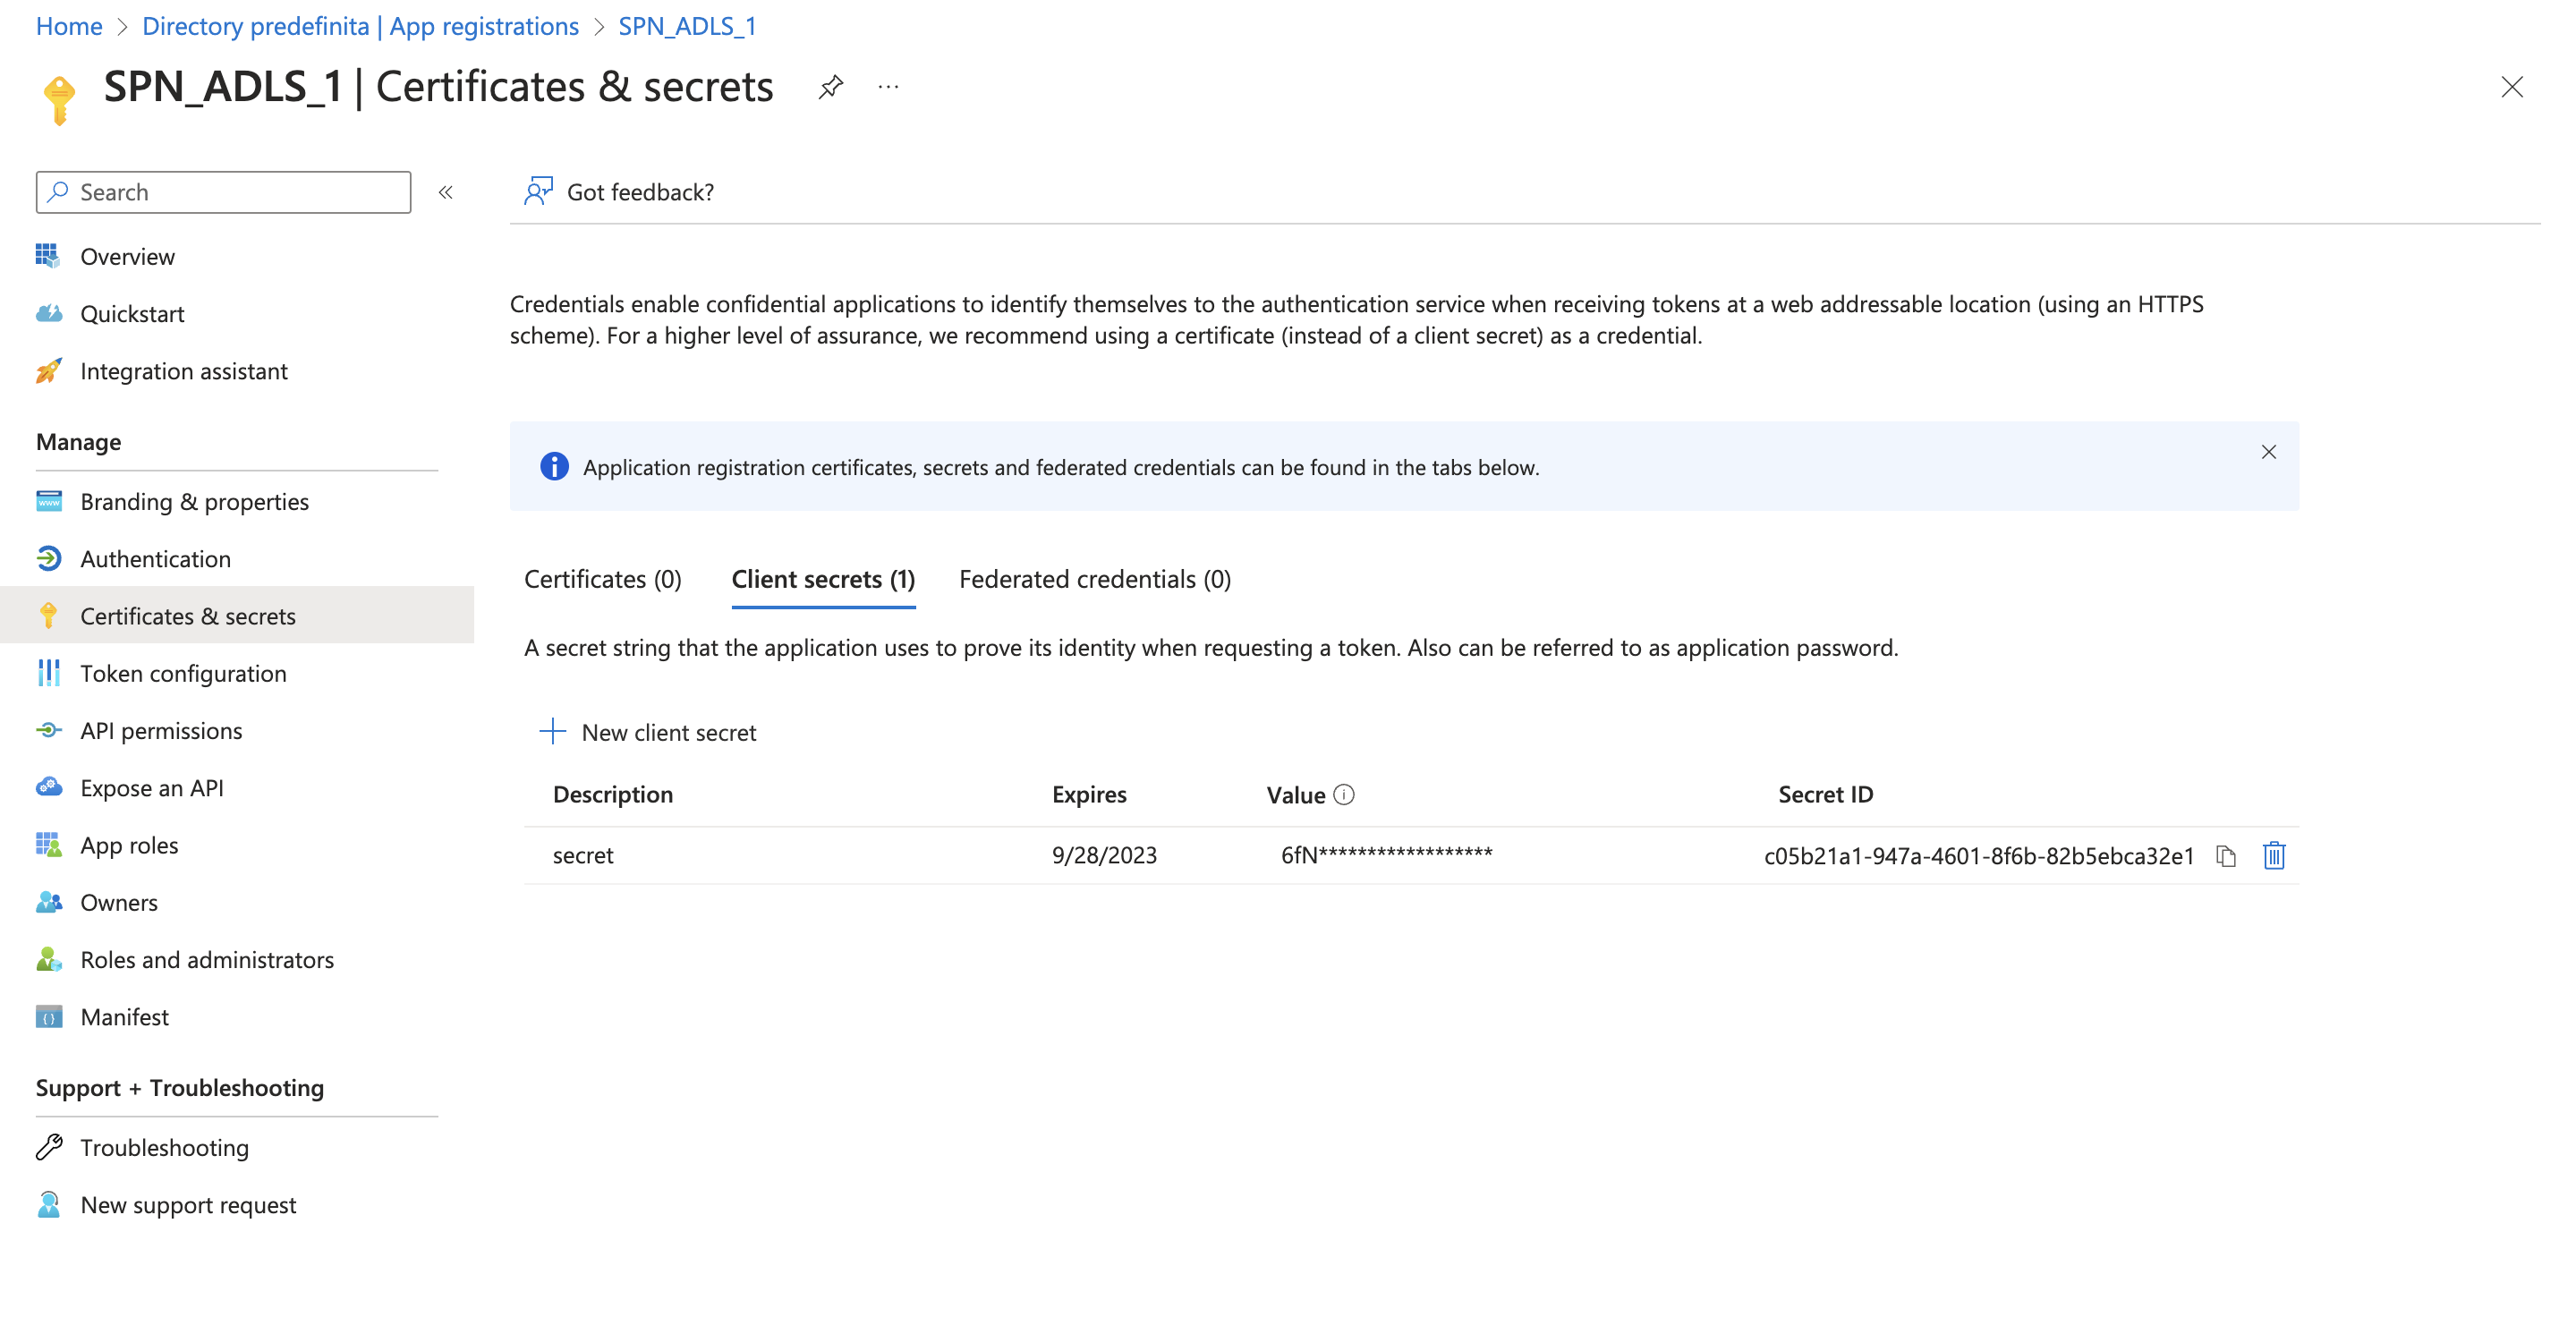Click the sidebar Search field
The height and width of the screenshot is (1334, 2576).
coord(224,192)
